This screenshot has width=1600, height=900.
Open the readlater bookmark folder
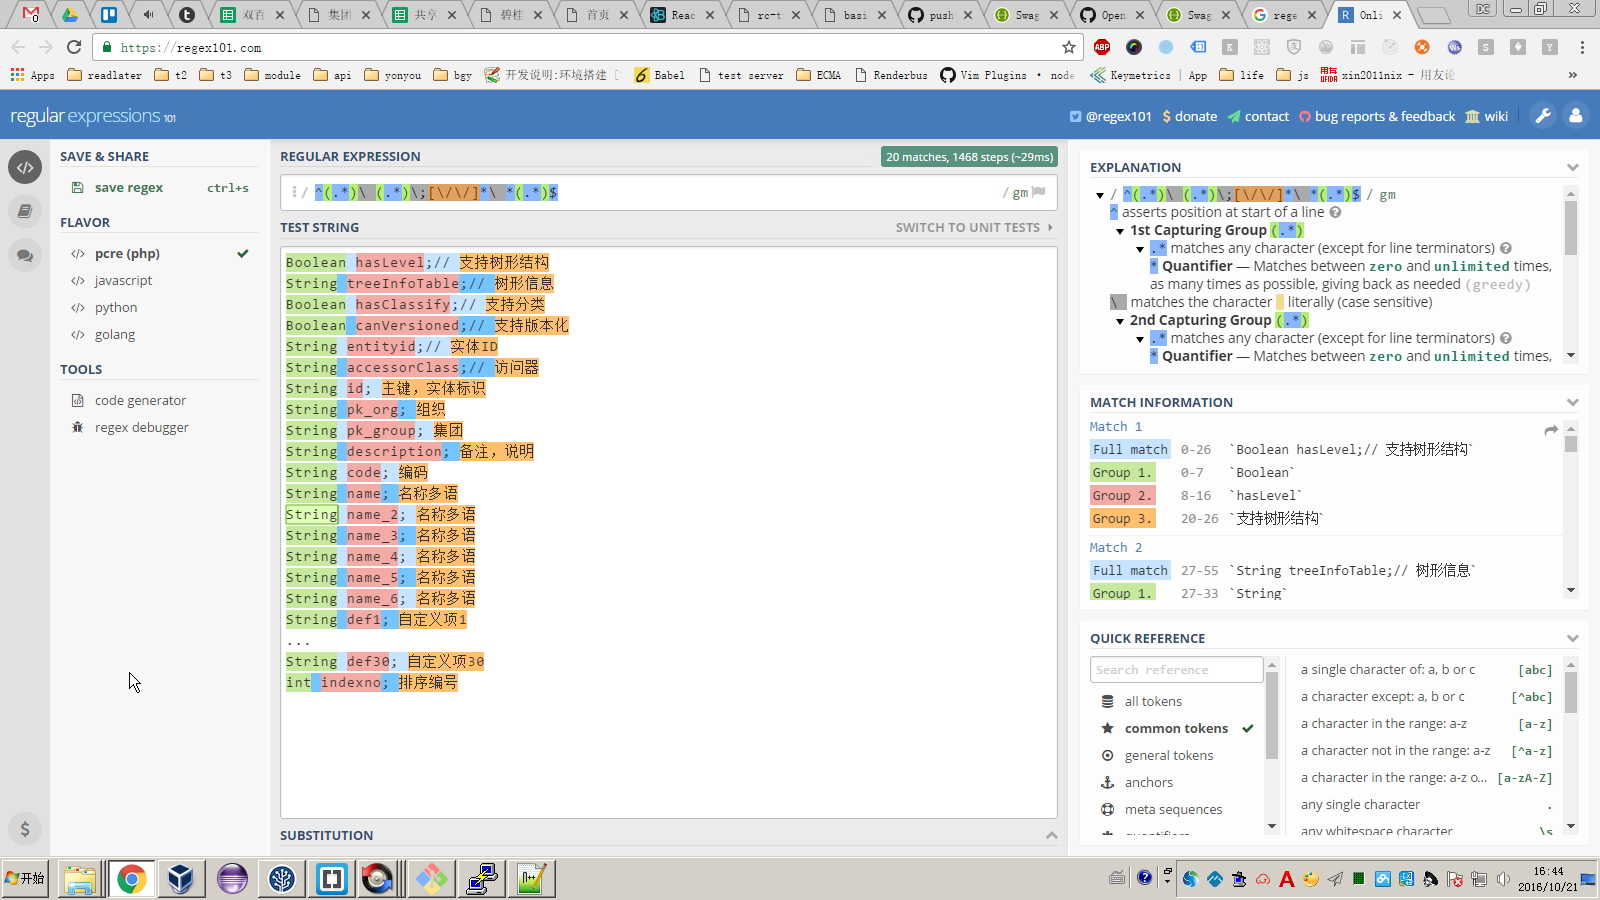pos(104,75)
